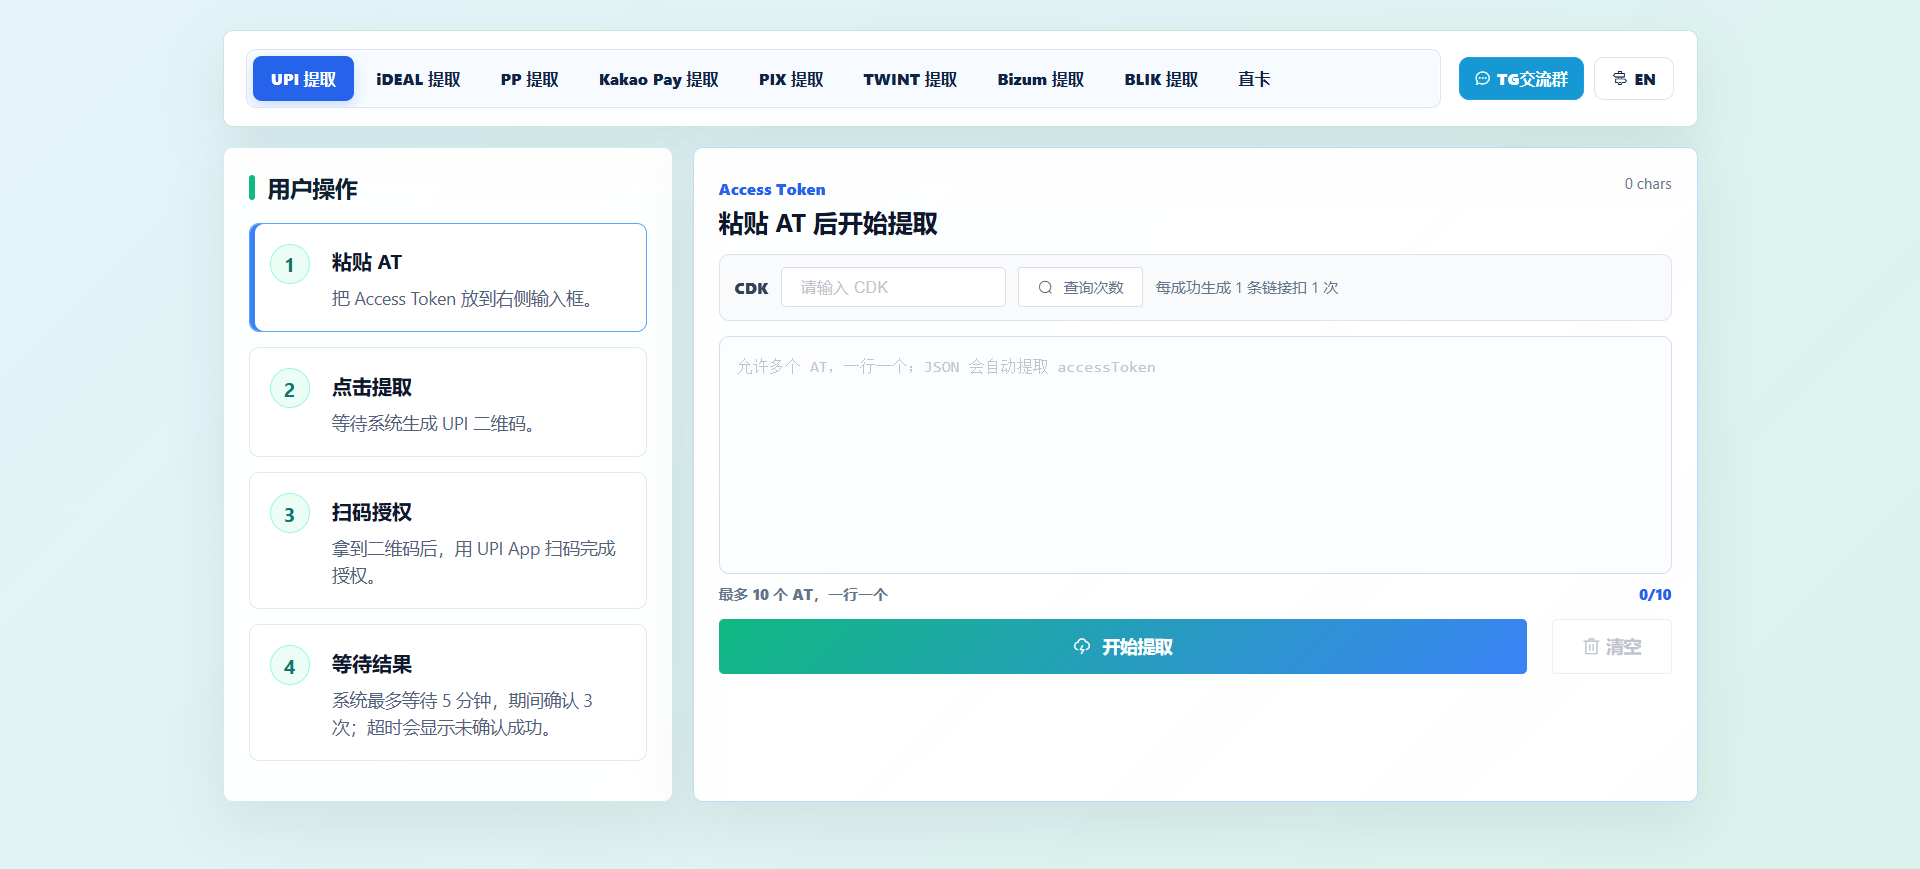Viewport: 1920px width, 869px height.
Task: Click the trash icon on the 清空 button
Action: [1591, 647]
